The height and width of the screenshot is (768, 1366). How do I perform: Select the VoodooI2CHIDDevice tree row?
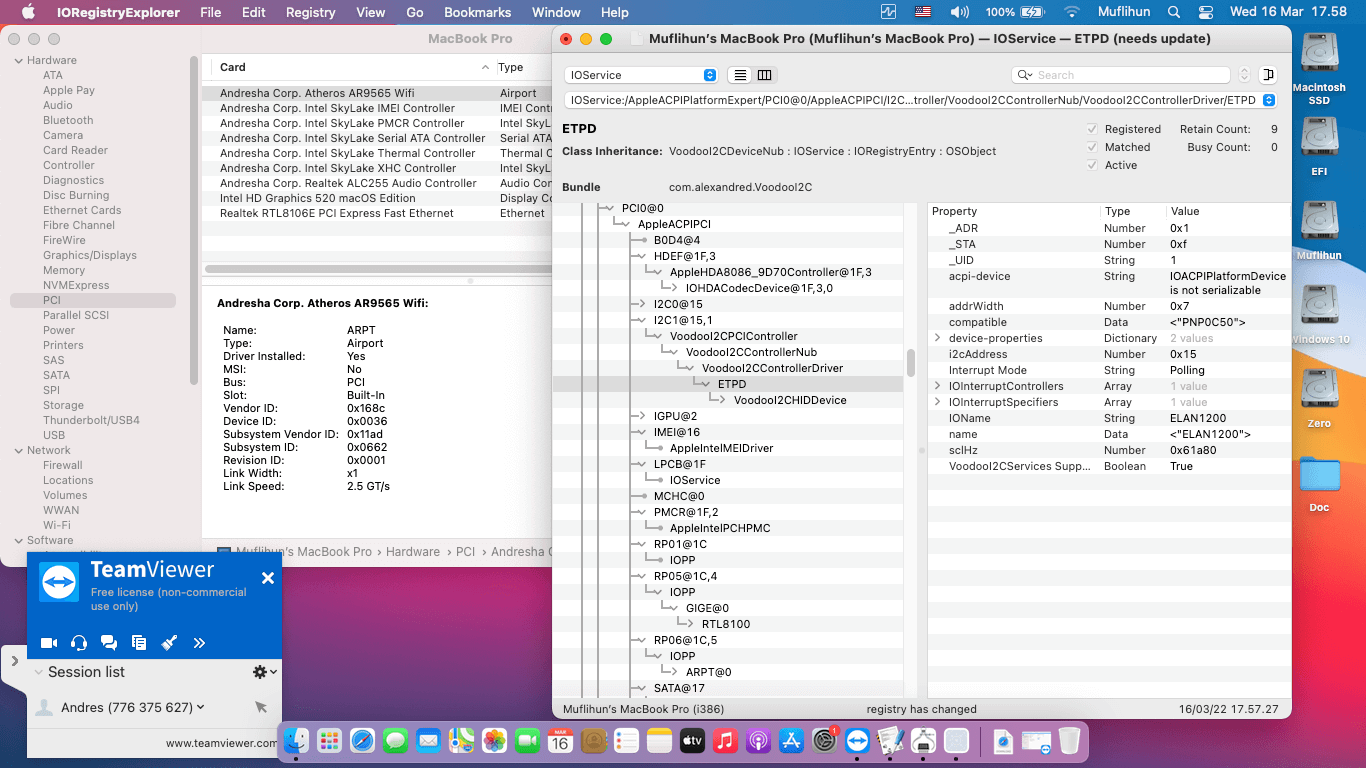(790, 400)
